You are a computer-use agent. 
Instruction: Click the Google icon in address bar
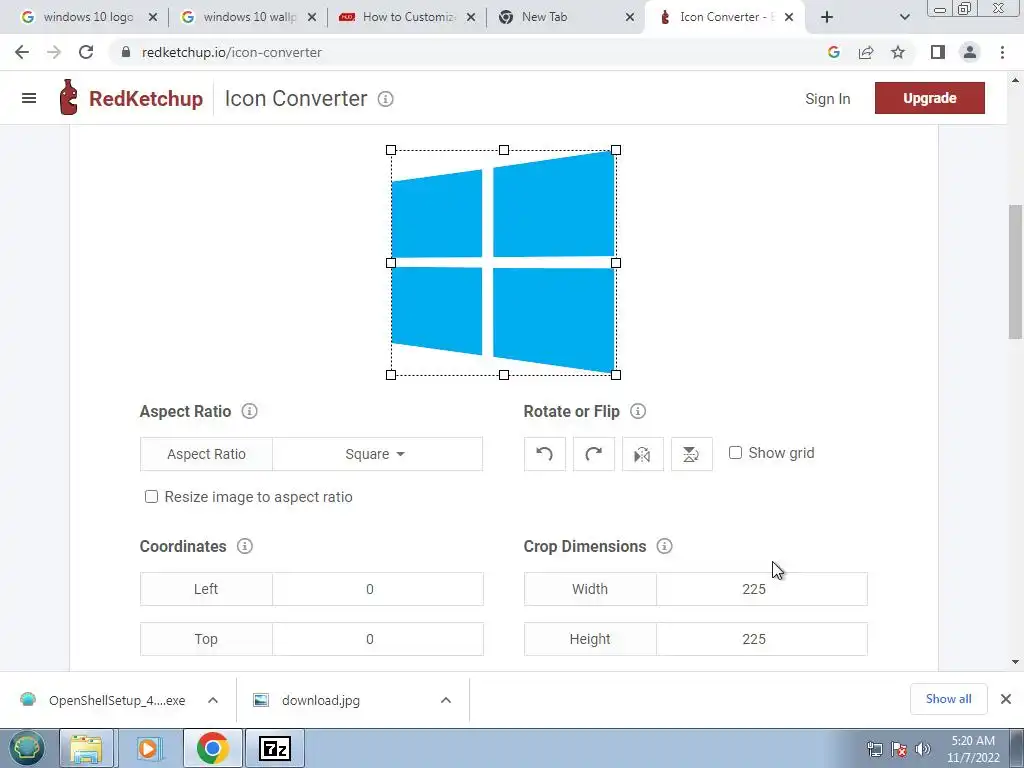[x=833, y=52]
